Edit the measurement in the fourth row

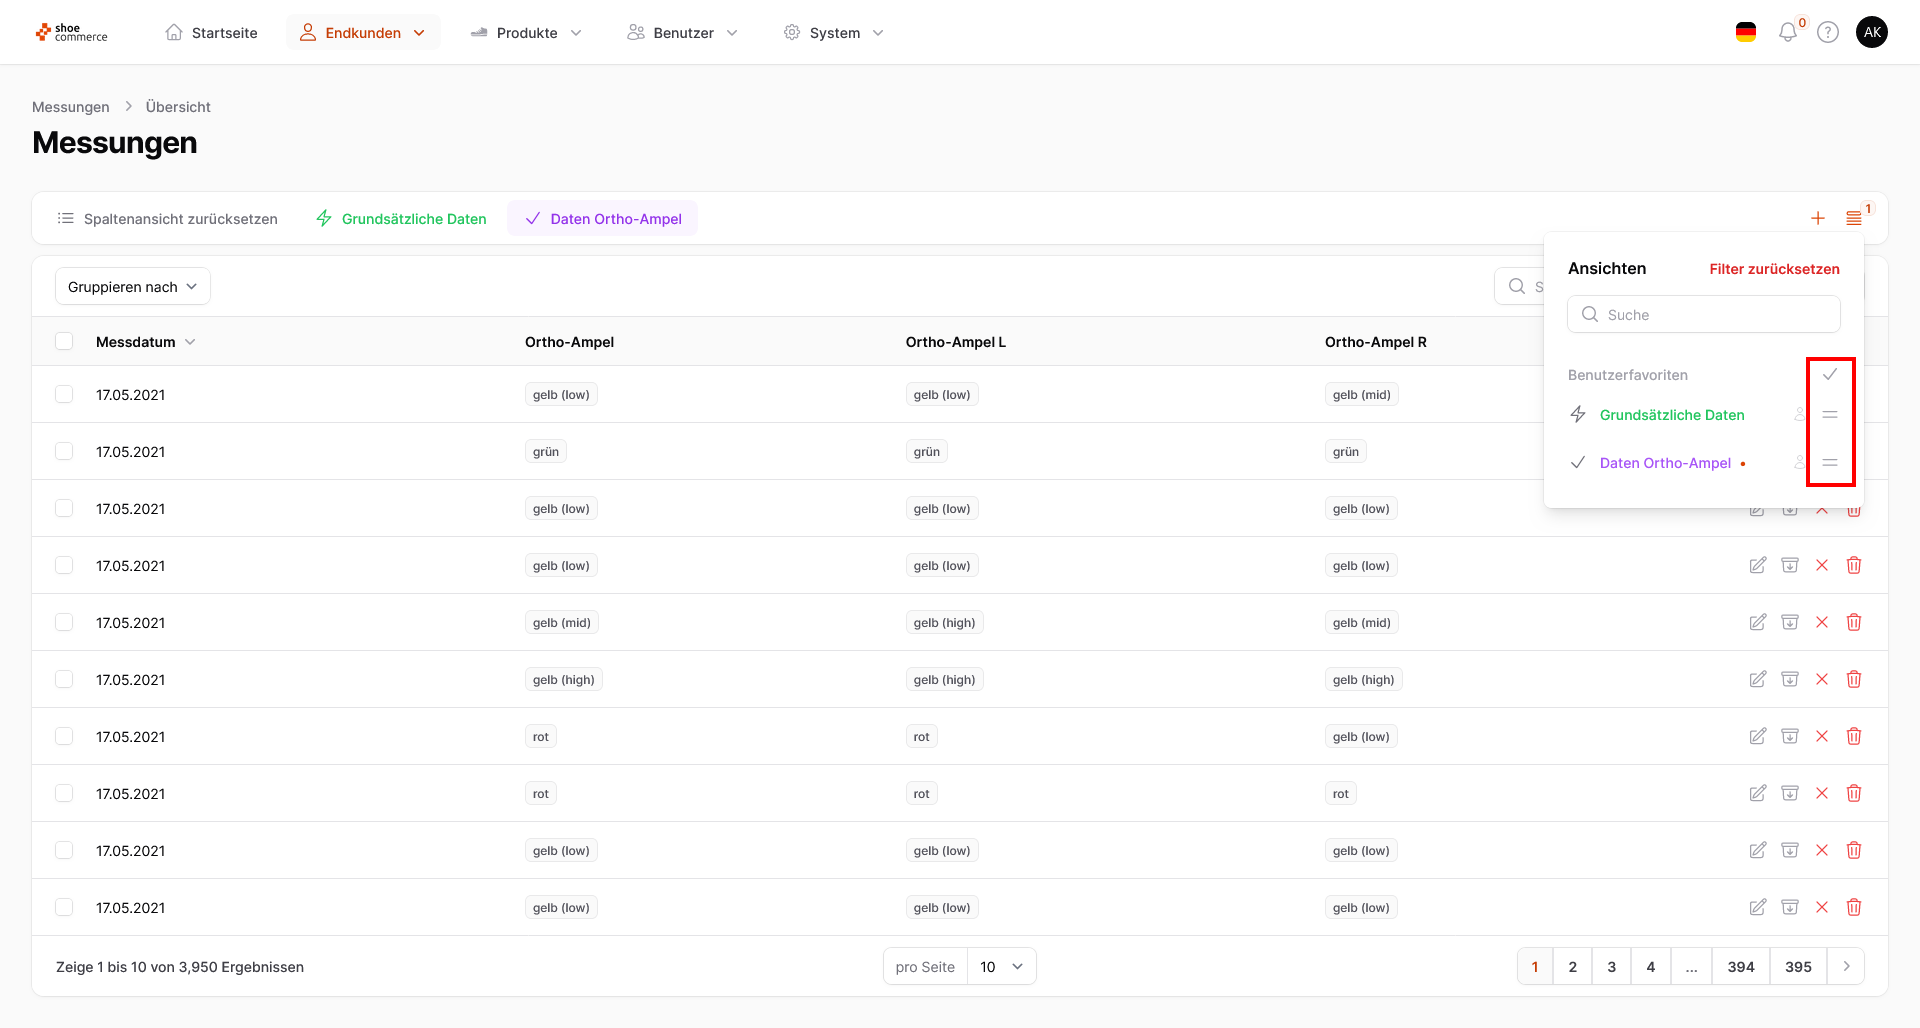(x=1758, y=565)
